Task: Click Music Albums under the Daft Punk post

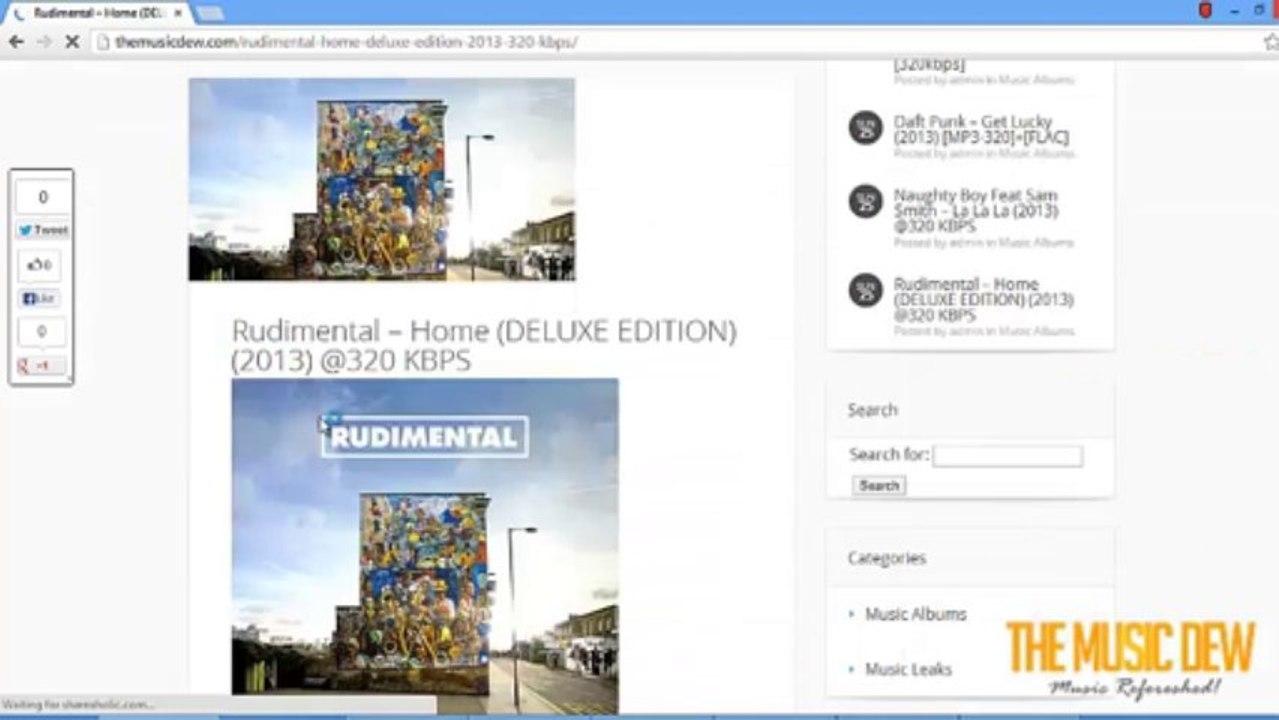Action: (1036, 154)
